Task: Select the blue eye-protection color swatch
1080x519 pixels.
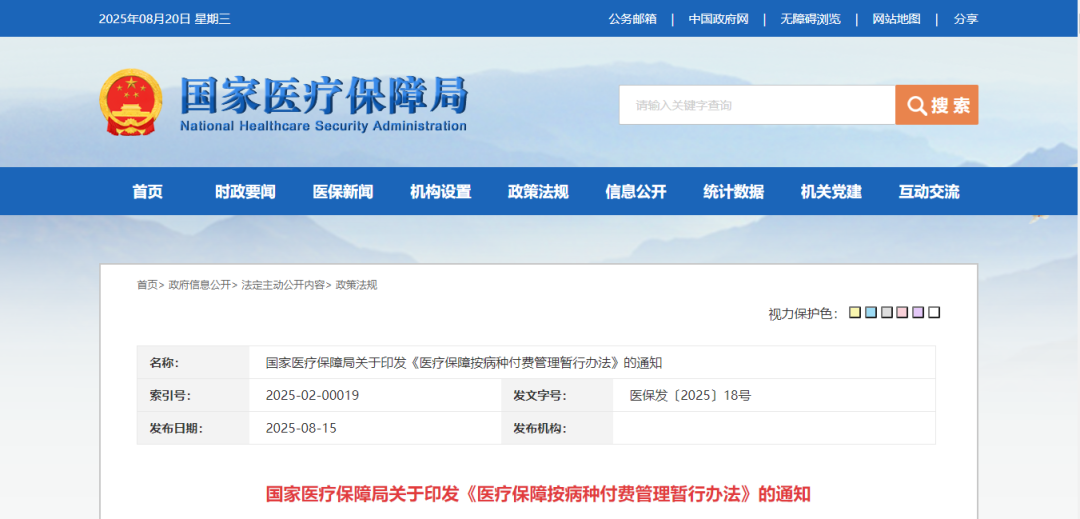Action: click(x=871, y=313)
